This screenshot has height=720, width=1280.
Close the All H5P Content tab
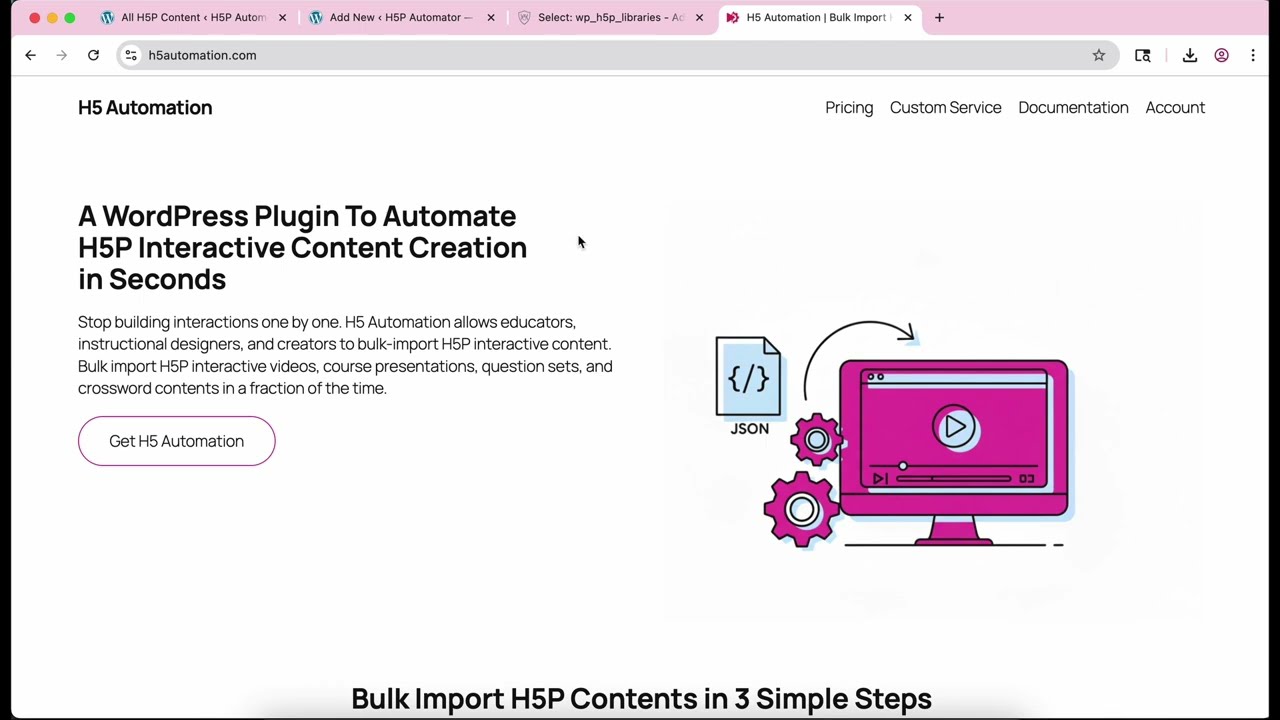click(x=282, y=17)
